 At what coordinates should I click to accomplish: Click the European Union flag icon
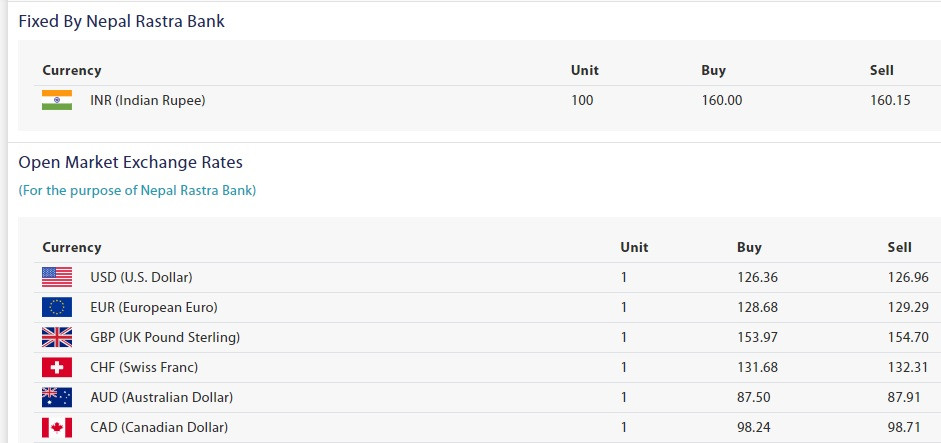(x=57, y=307)
